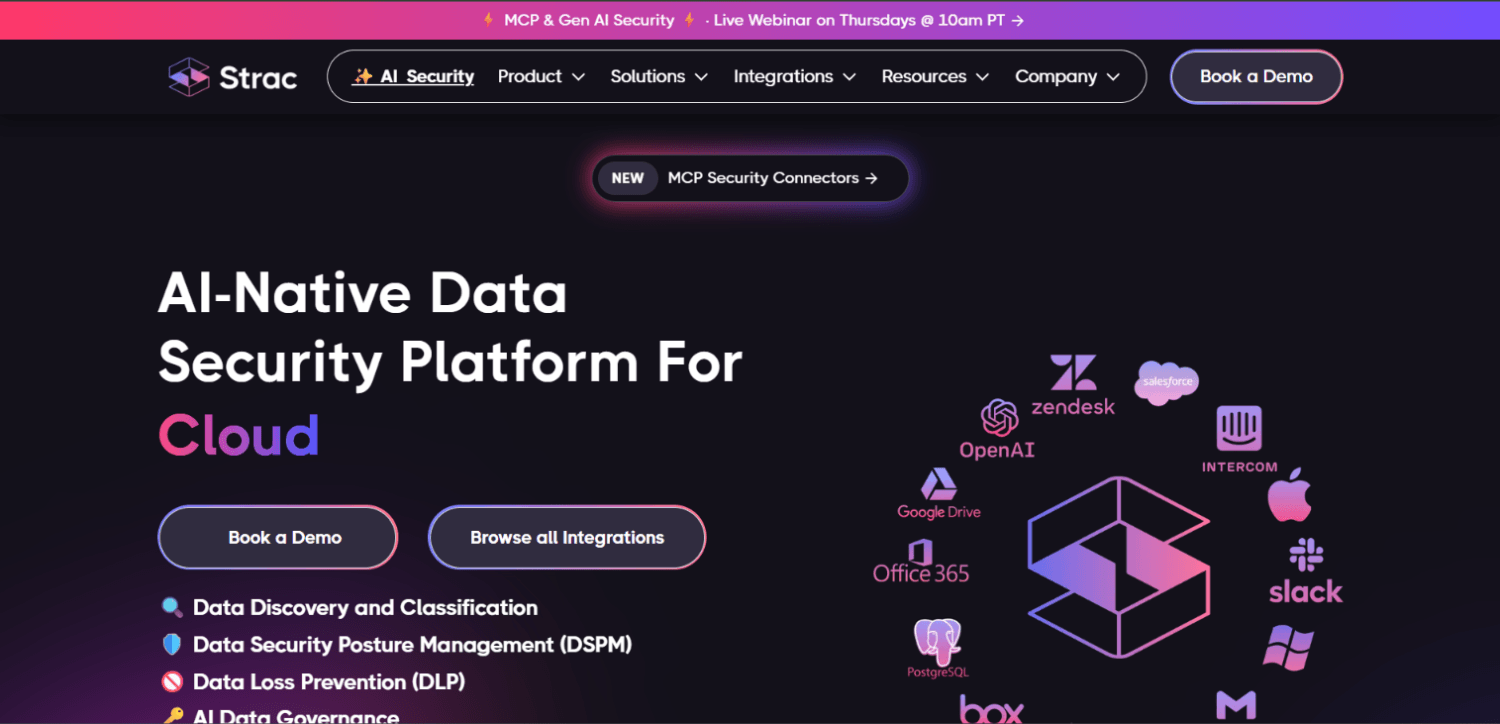Image resolution: width=1500 pixels, height=724 pixels.
Task: Click the shield icon beside DSPM
Action: click(x=172, y=645)
